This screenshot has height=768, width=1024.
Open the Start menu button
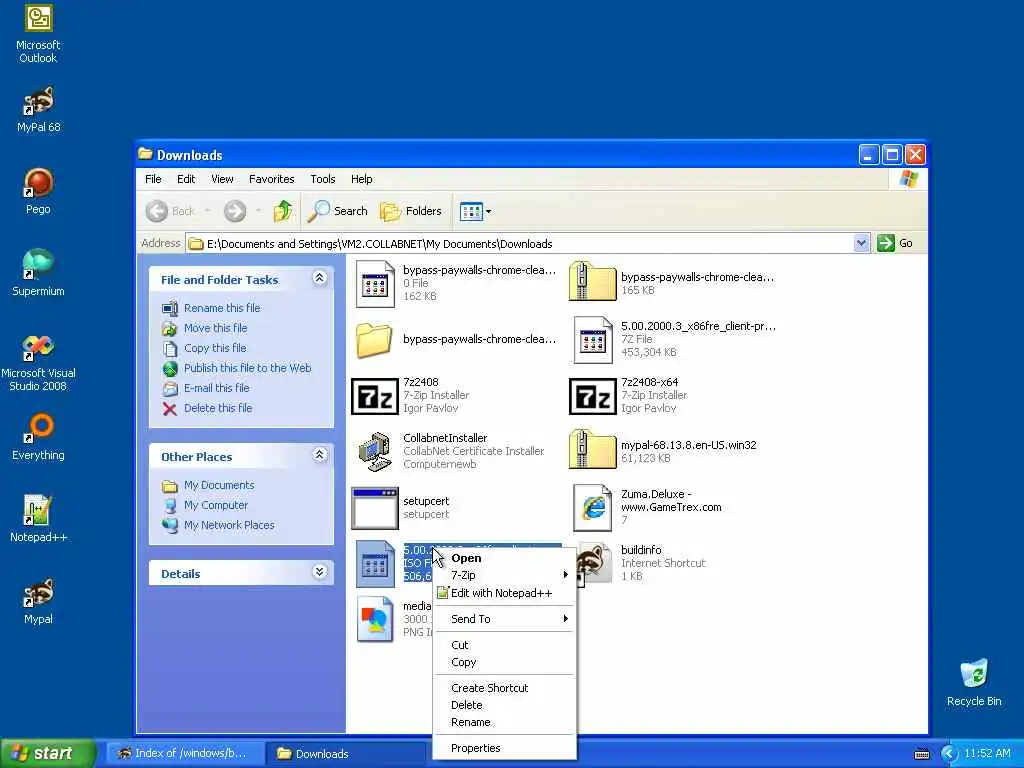47,753
